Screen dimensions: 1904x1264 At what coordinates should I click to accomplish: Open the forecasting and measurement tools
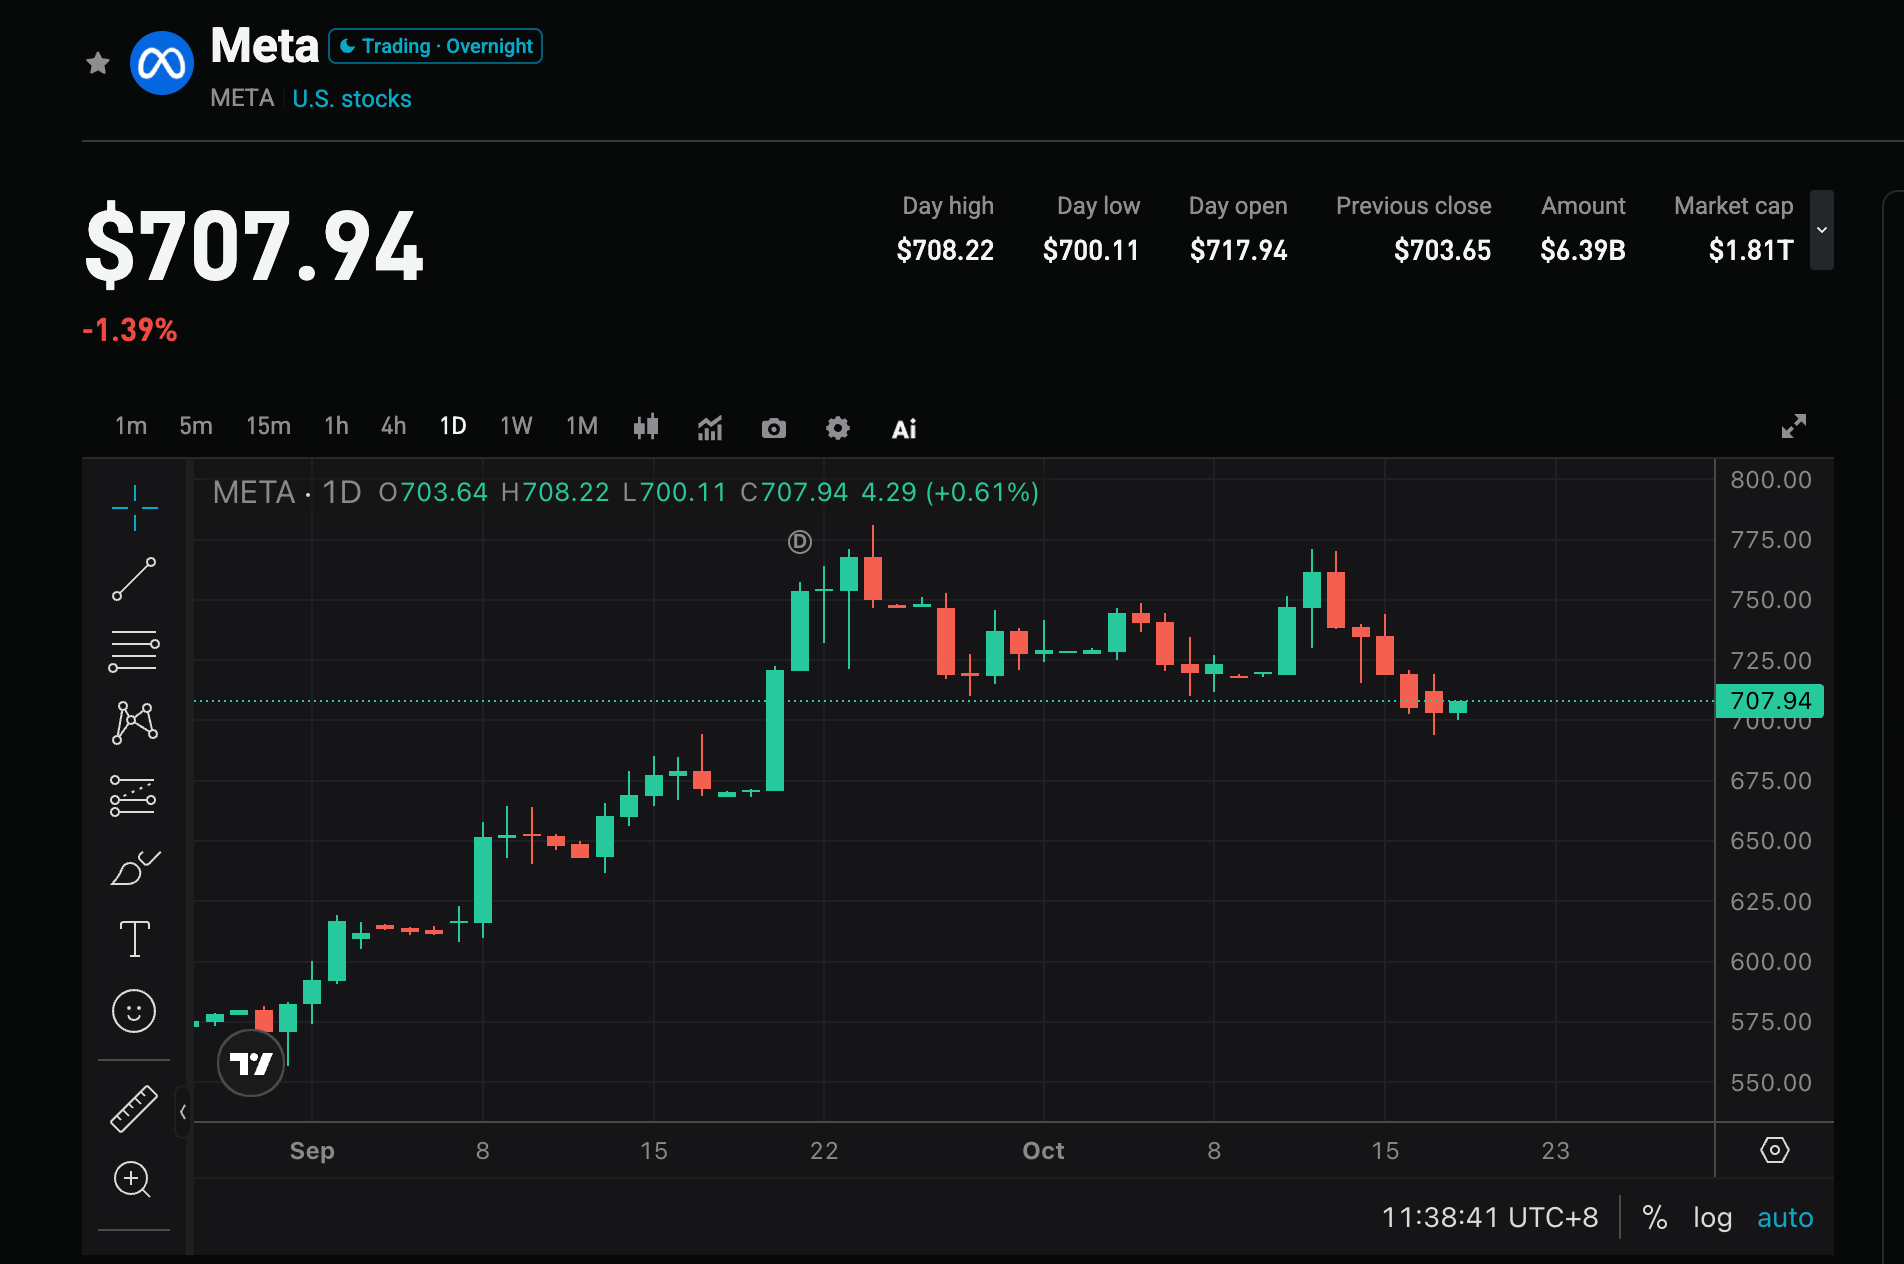point(134,795)
